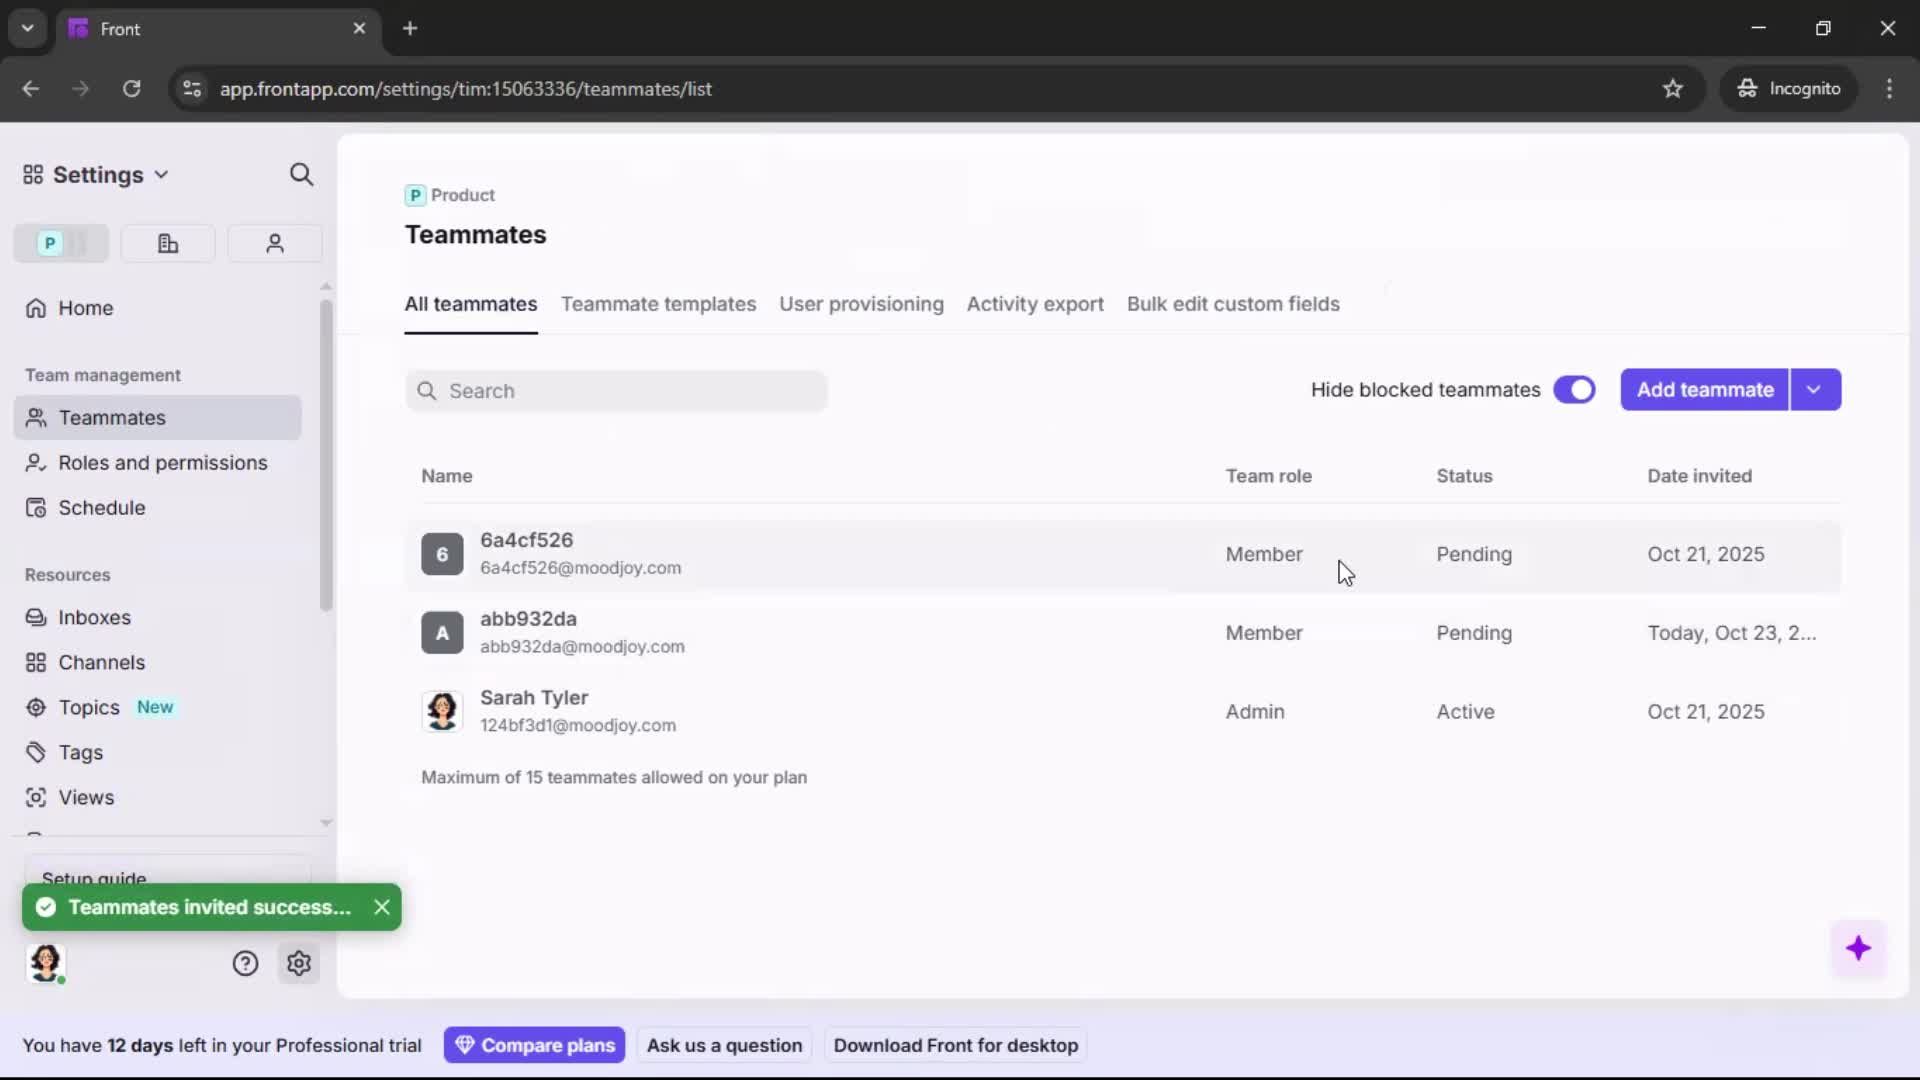This screenshot has width=1920, height=1080.
Task: Open the Settings workspace switcher chevron
Action: pos(163,174)
